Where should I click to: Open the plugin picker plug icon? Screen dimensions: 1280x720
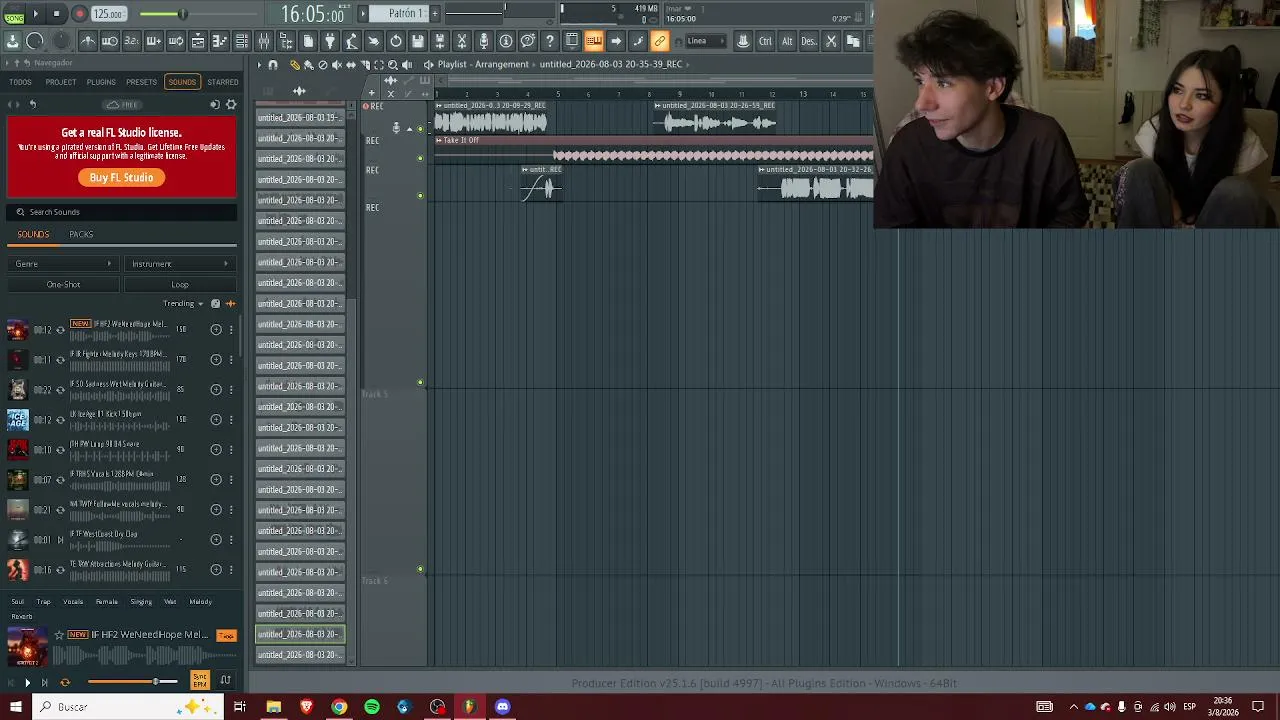[330, 41]
